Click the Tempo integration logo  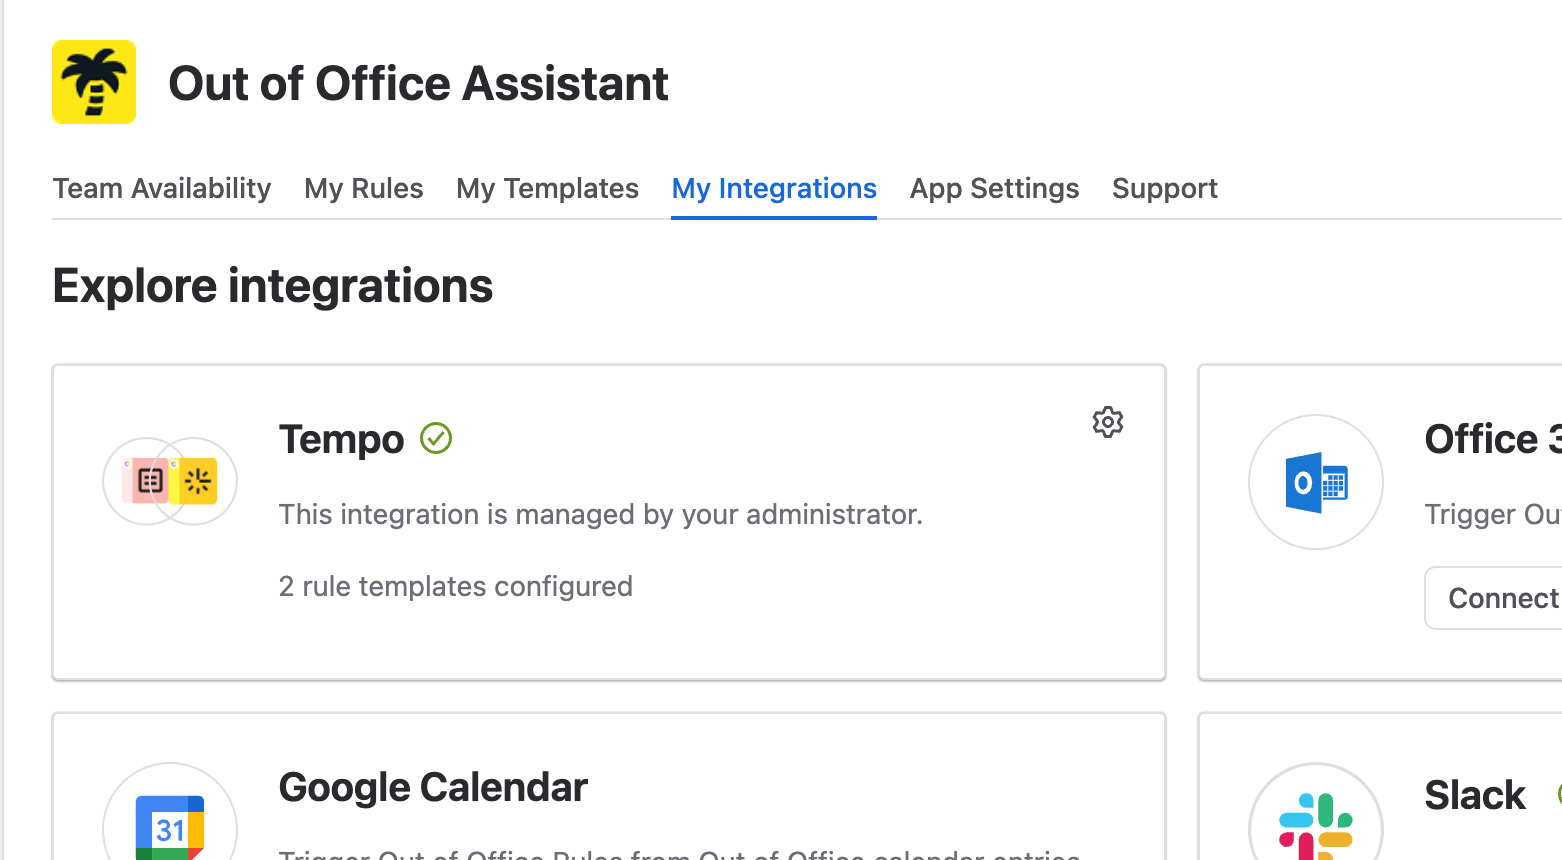[x=170, y=482]
